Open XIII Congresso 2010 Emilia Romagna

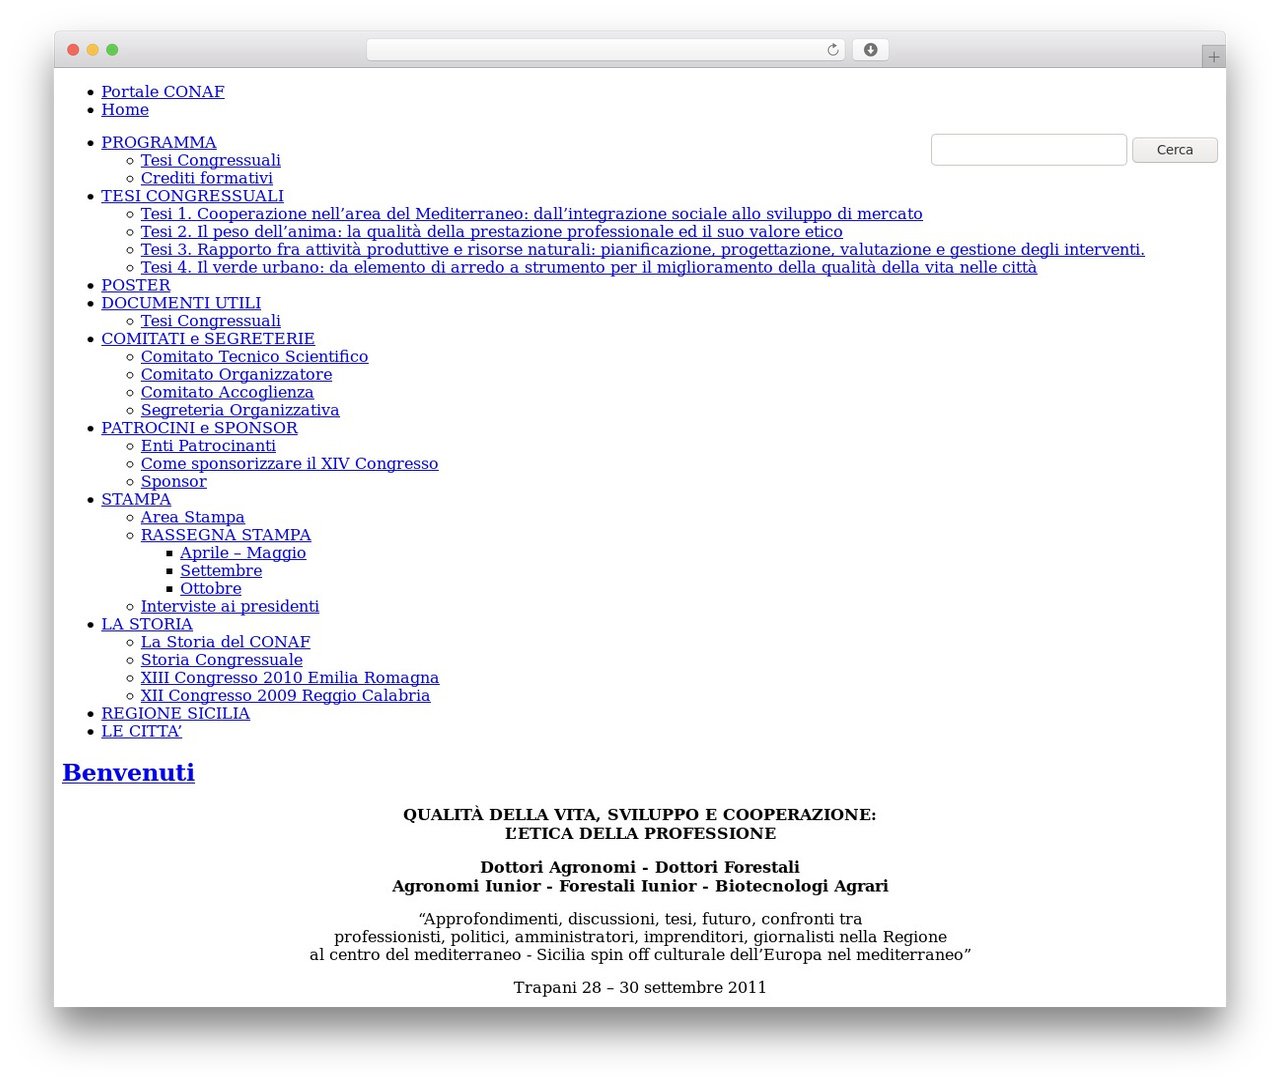(x=290, y=678)
